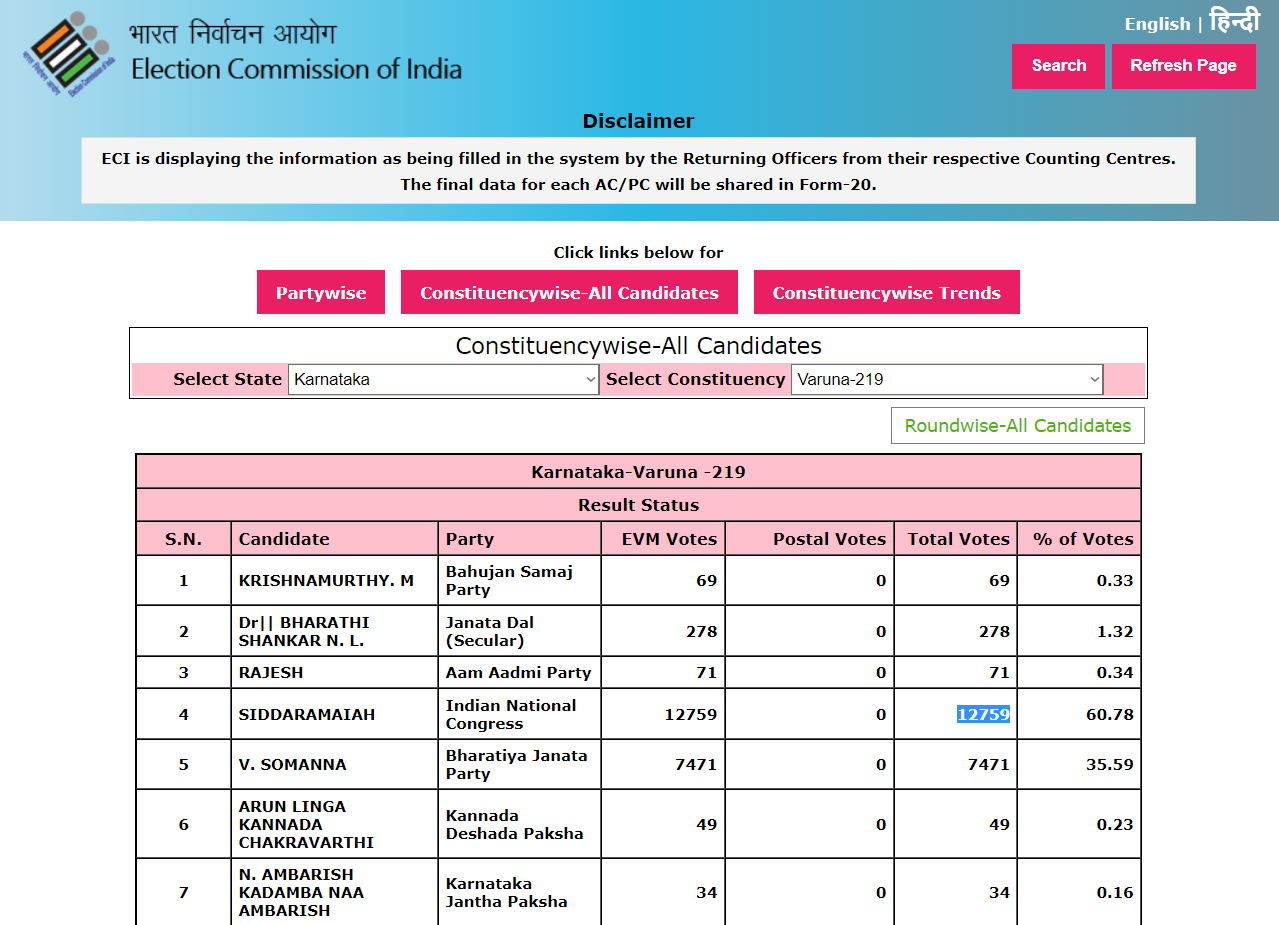Click the Indian National Congress cell
The height and width of the screenshot is (925, 1279).
pyautogui.click(x=519, y=715)
